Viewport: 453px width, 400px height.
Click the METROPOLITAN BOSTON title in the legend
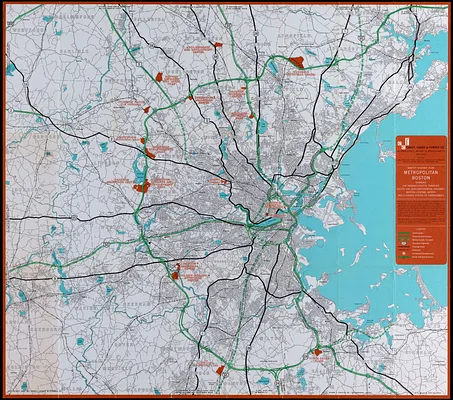[422, 175]
